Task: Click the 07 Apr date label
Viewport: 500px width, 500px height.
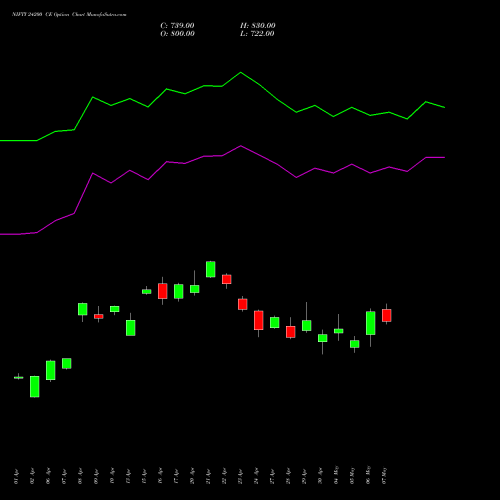Action: [x=64, y=477]
